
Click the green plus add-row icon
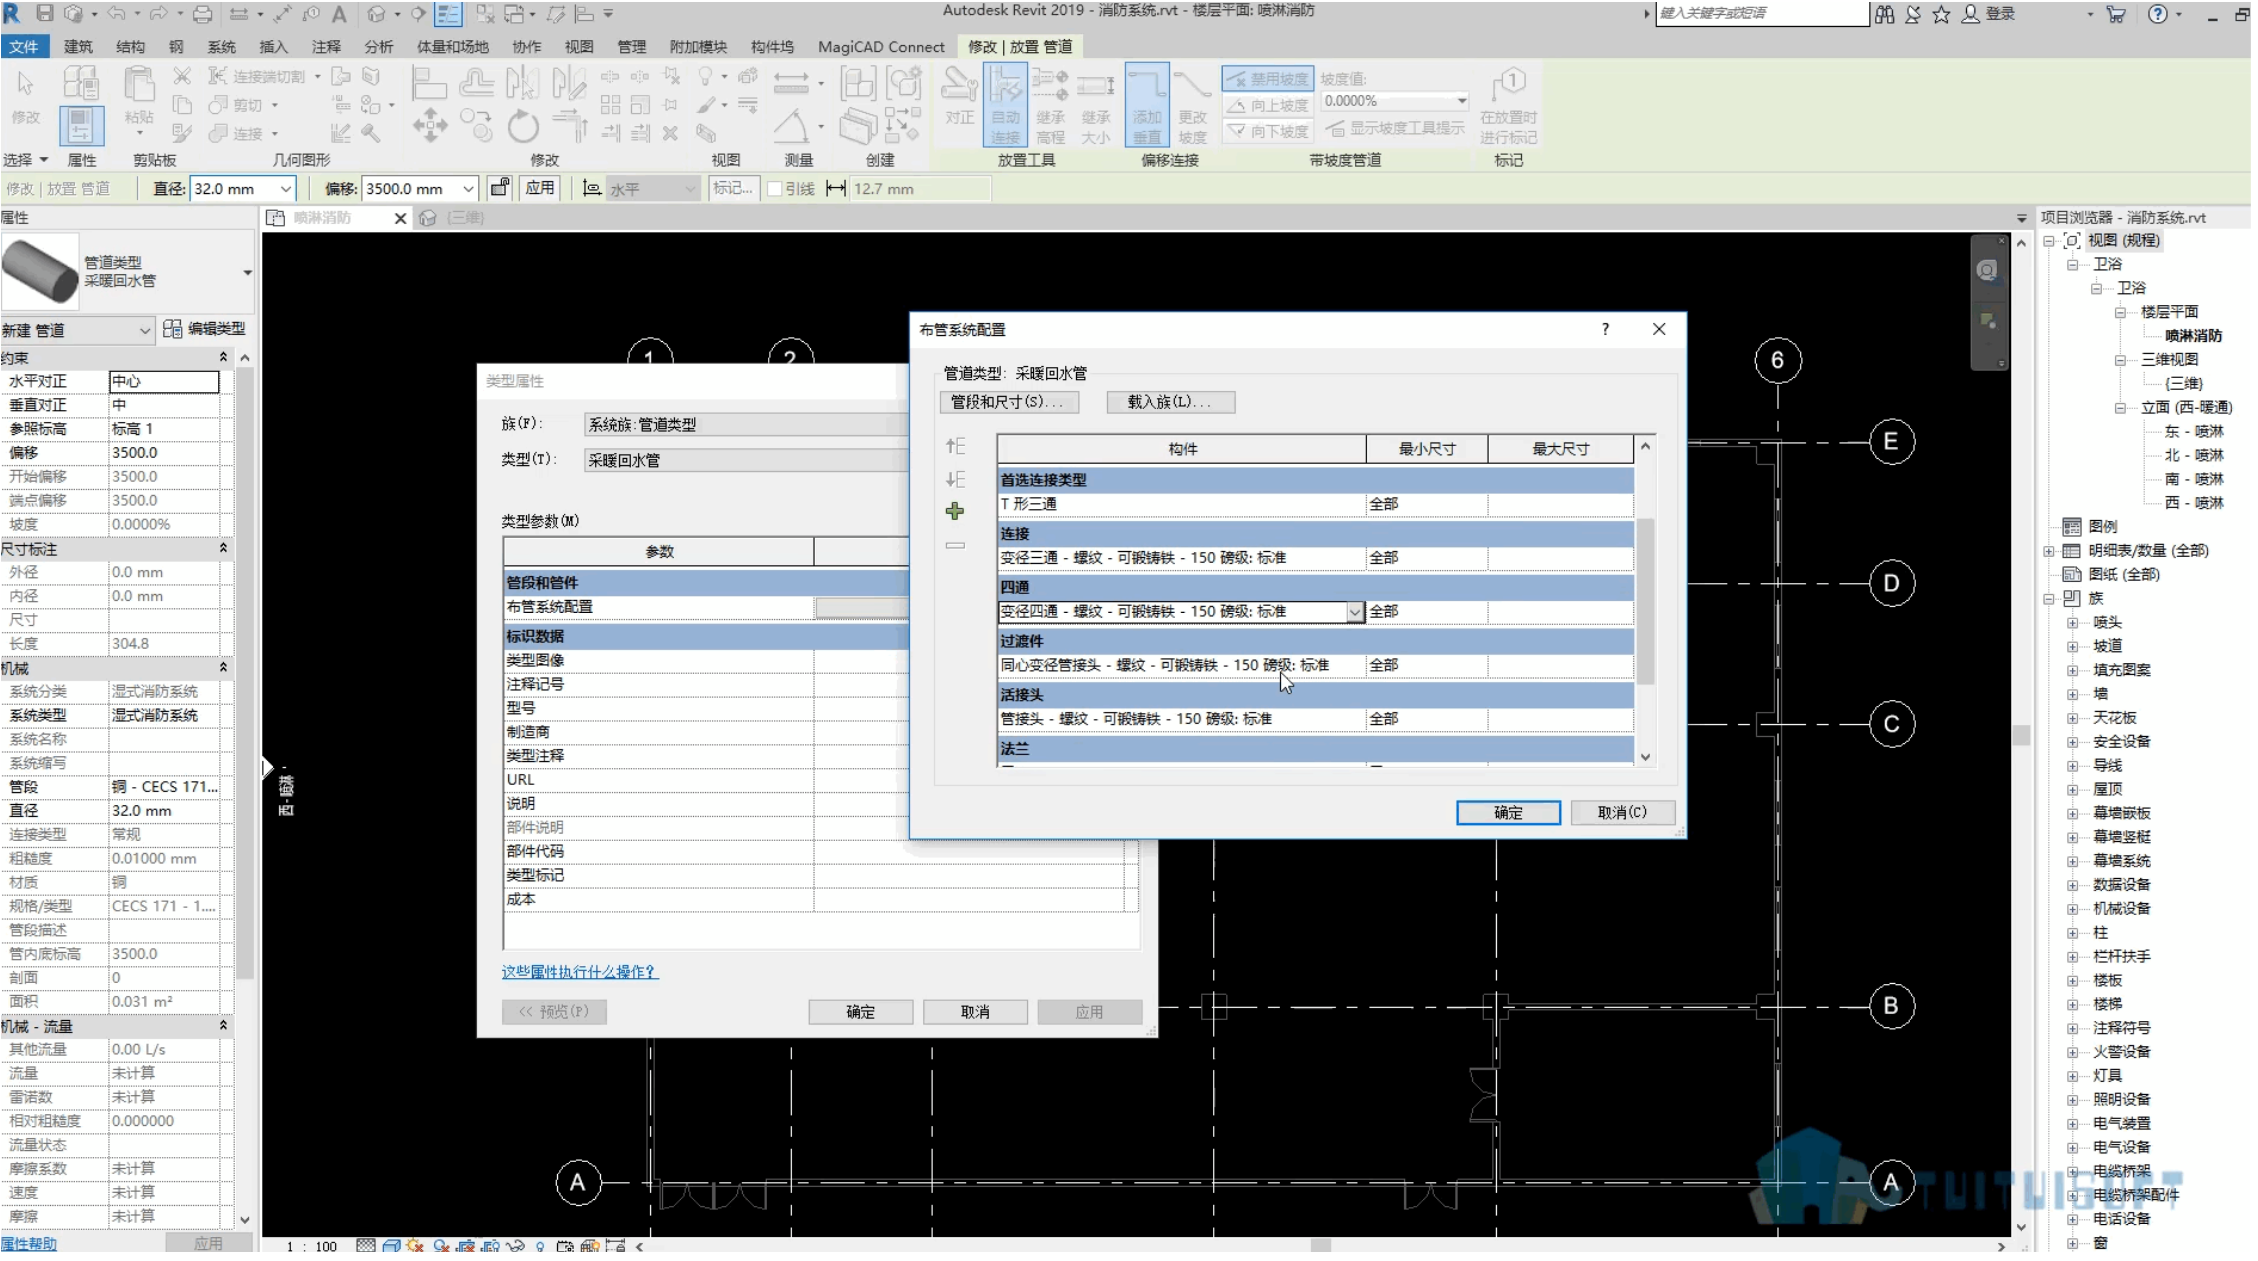[x=955, y=511]
